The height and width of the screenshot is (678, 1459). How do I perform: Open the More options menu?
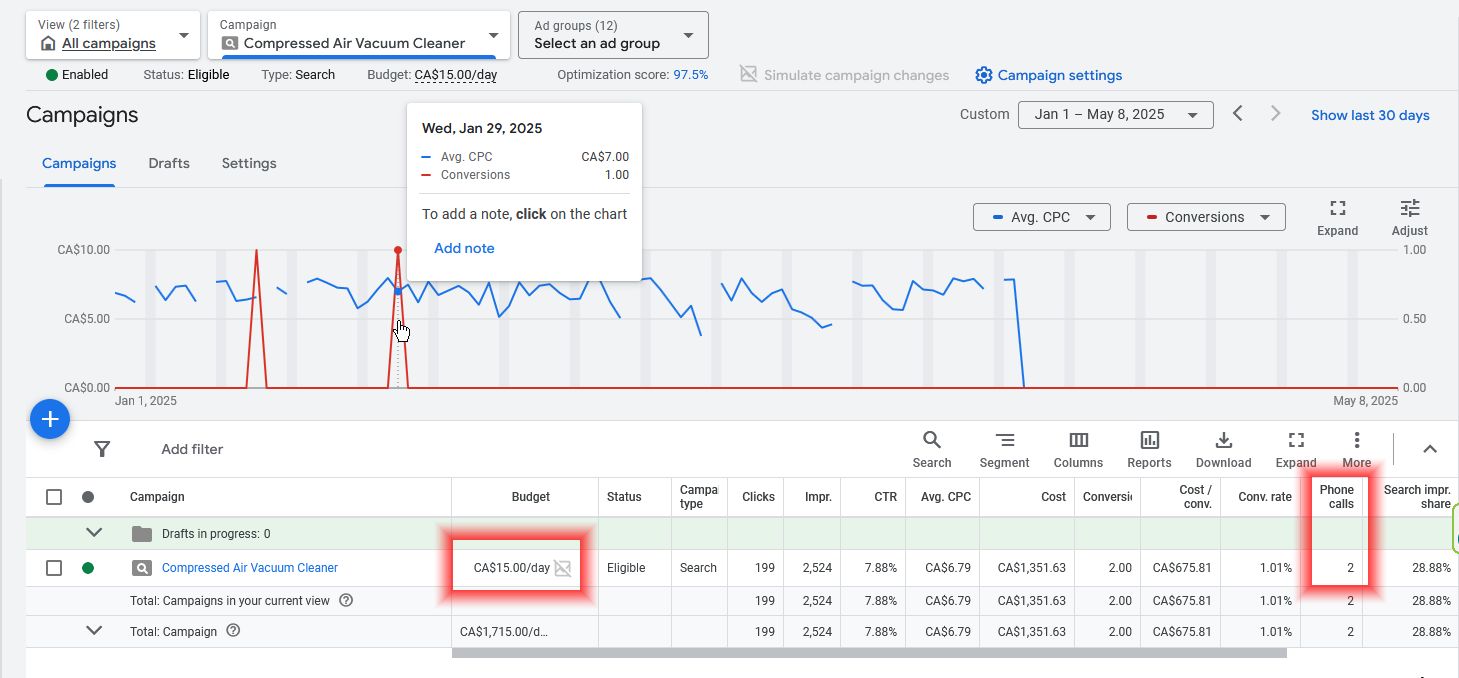click(x=1356, y=449)
